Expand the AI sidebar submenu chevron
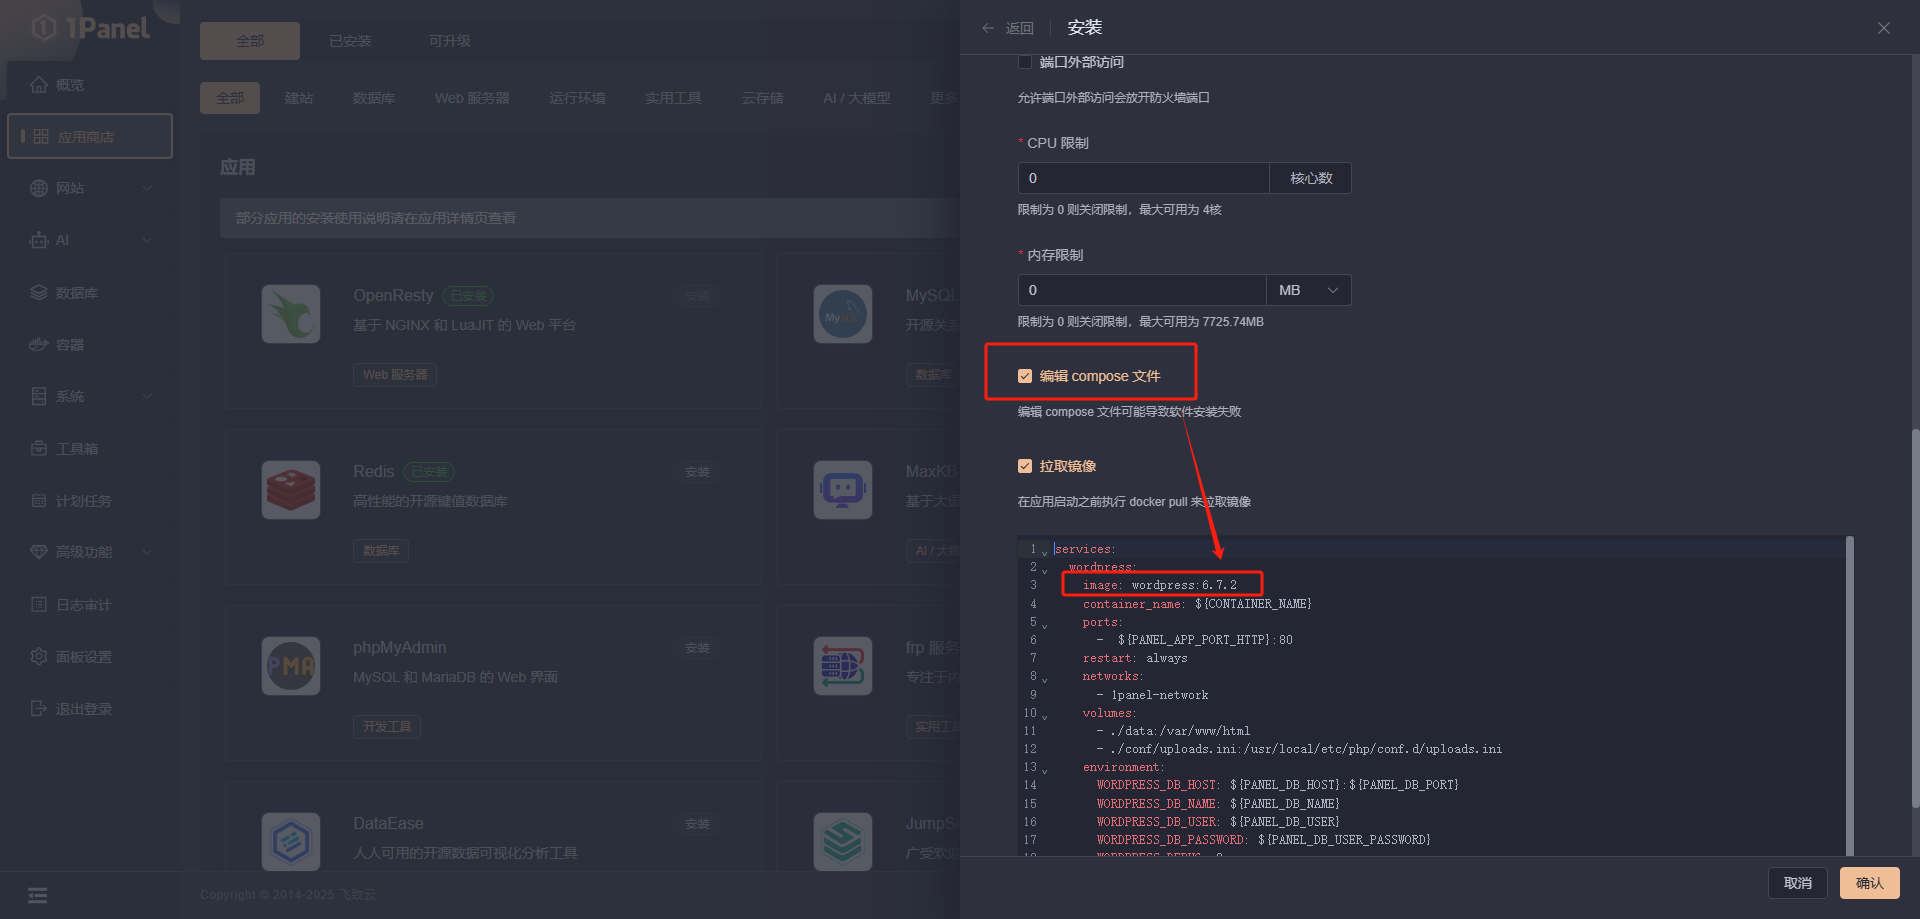The height and width of the screenshot is (919, 1920). 148,240
